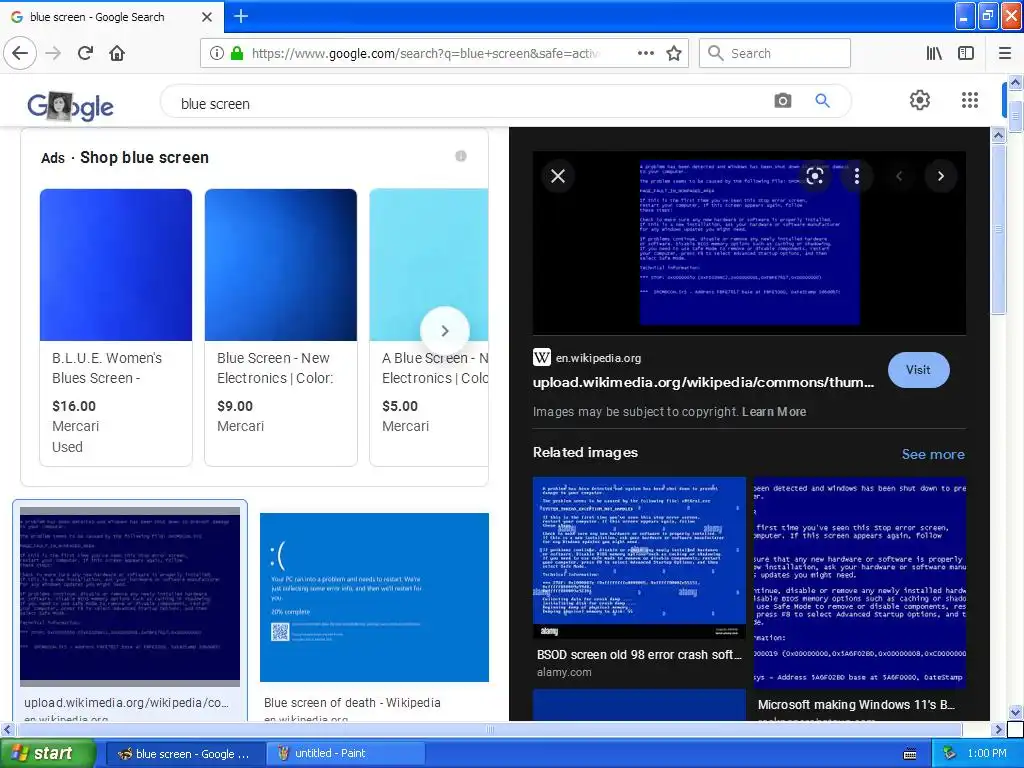Screen dimensions: 1024x768
Task: Click the page vertical scrollbar up arrow
Action: 1015,82
